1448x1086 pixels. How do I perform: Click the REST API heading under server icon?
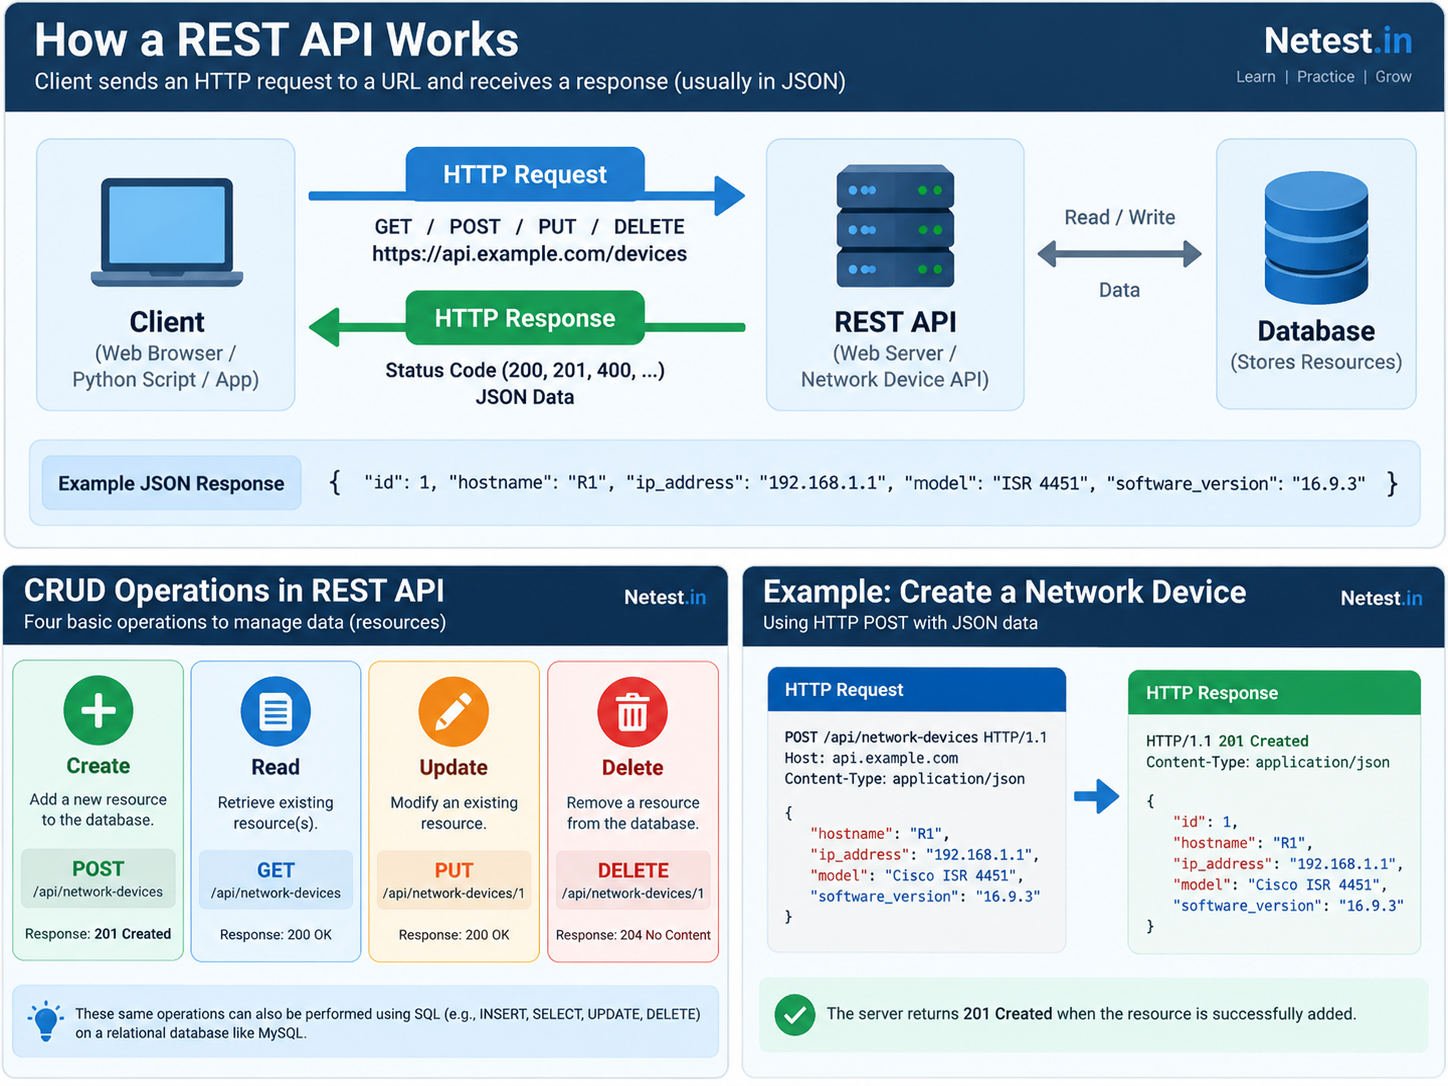895,322
